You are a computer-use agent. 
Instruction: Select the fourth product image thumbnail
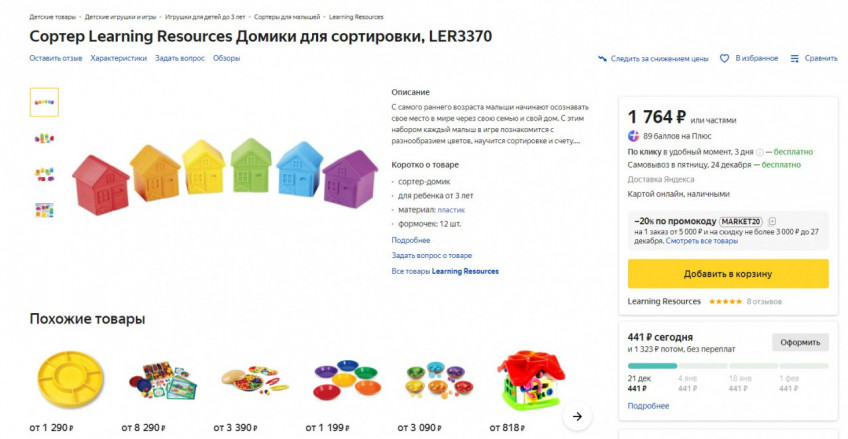click(x=44, y=210)
